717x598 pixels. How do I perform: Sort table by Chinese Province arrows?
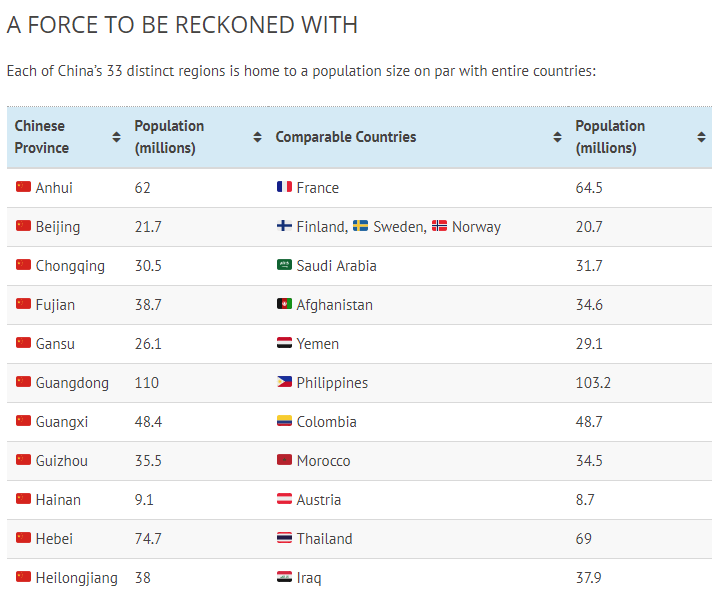pos(116,137)
